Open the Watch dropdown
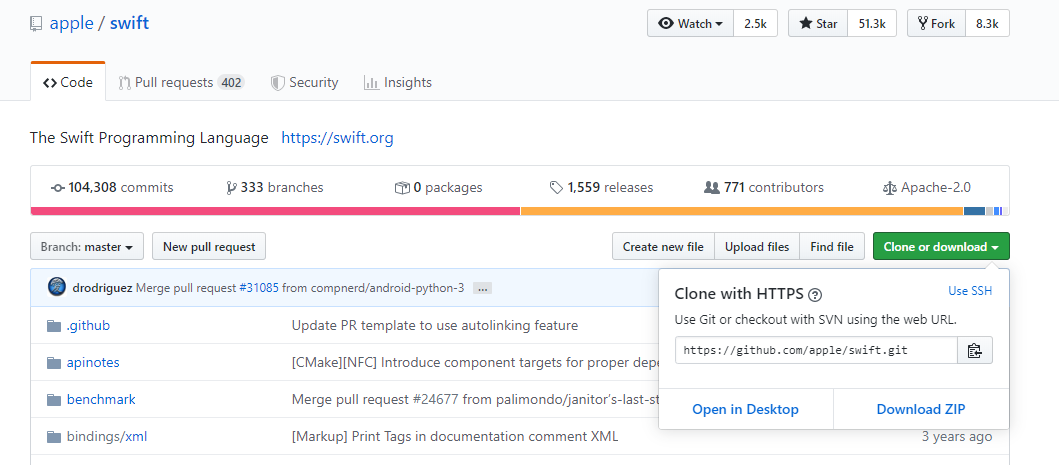The height and width of the screenshot is (465, 1059). click(x=690, y=24)
